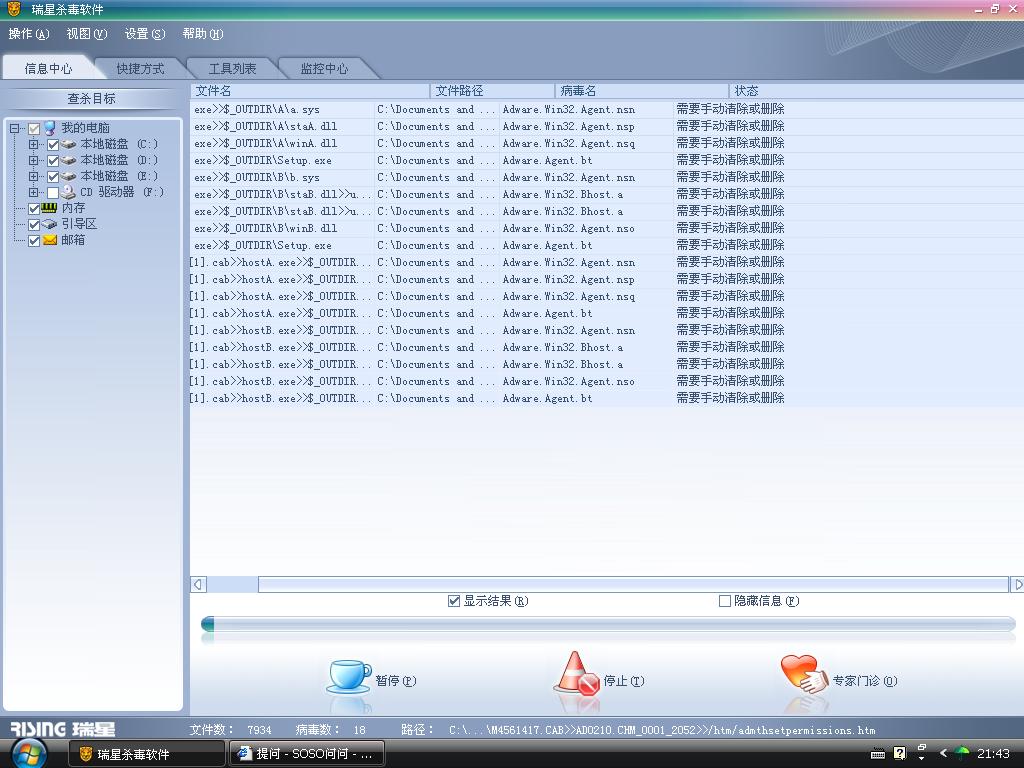1024x768 pixels.
Task: Click the taskbar clock showing 21:43
Action: [x=993, y=754]
